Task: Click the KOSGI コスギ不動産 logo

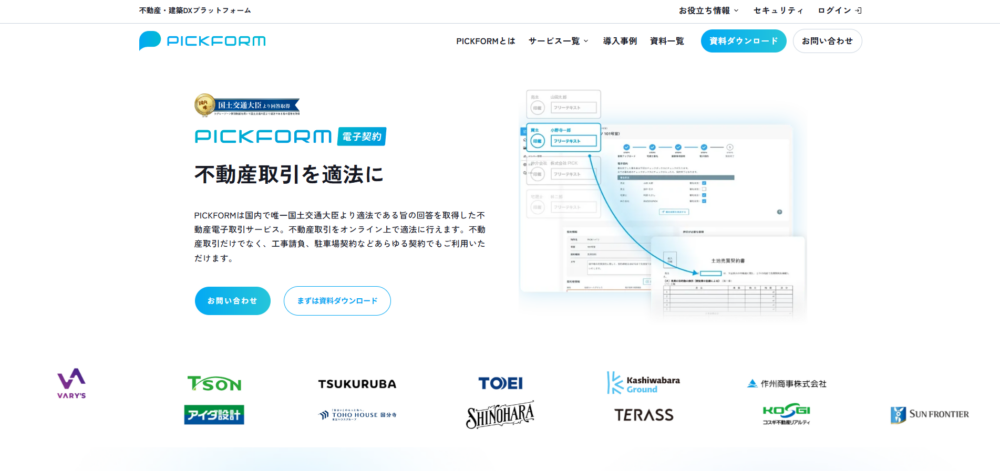Action: (x=786, y=415)
